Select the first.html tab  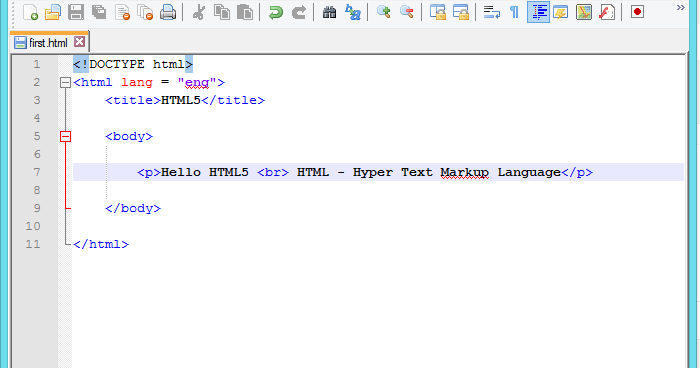[x=49, y=42]
